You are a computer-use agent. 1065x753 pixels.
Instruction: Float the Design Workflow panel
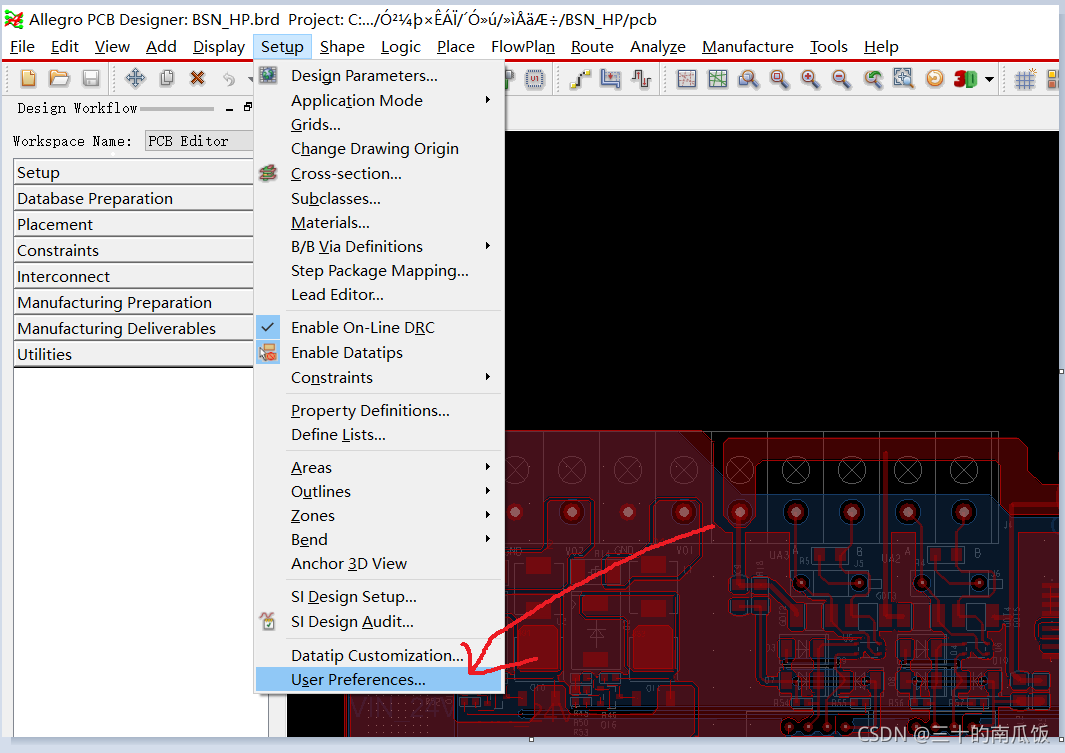point(247,107)
